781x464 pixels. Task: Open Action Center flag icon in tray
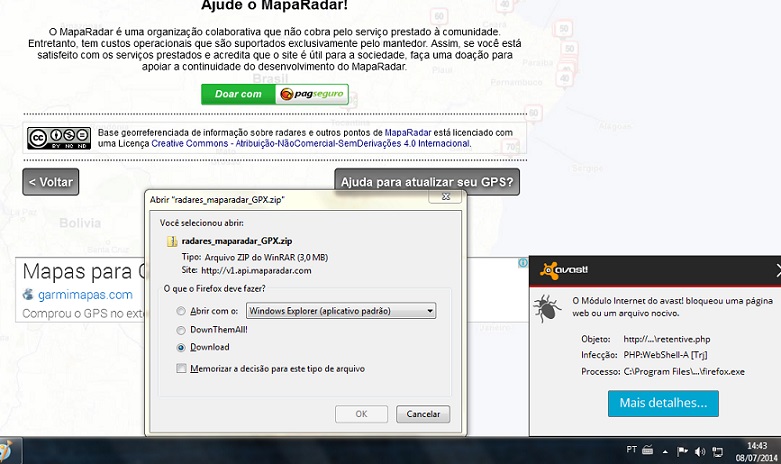point(682,452)
